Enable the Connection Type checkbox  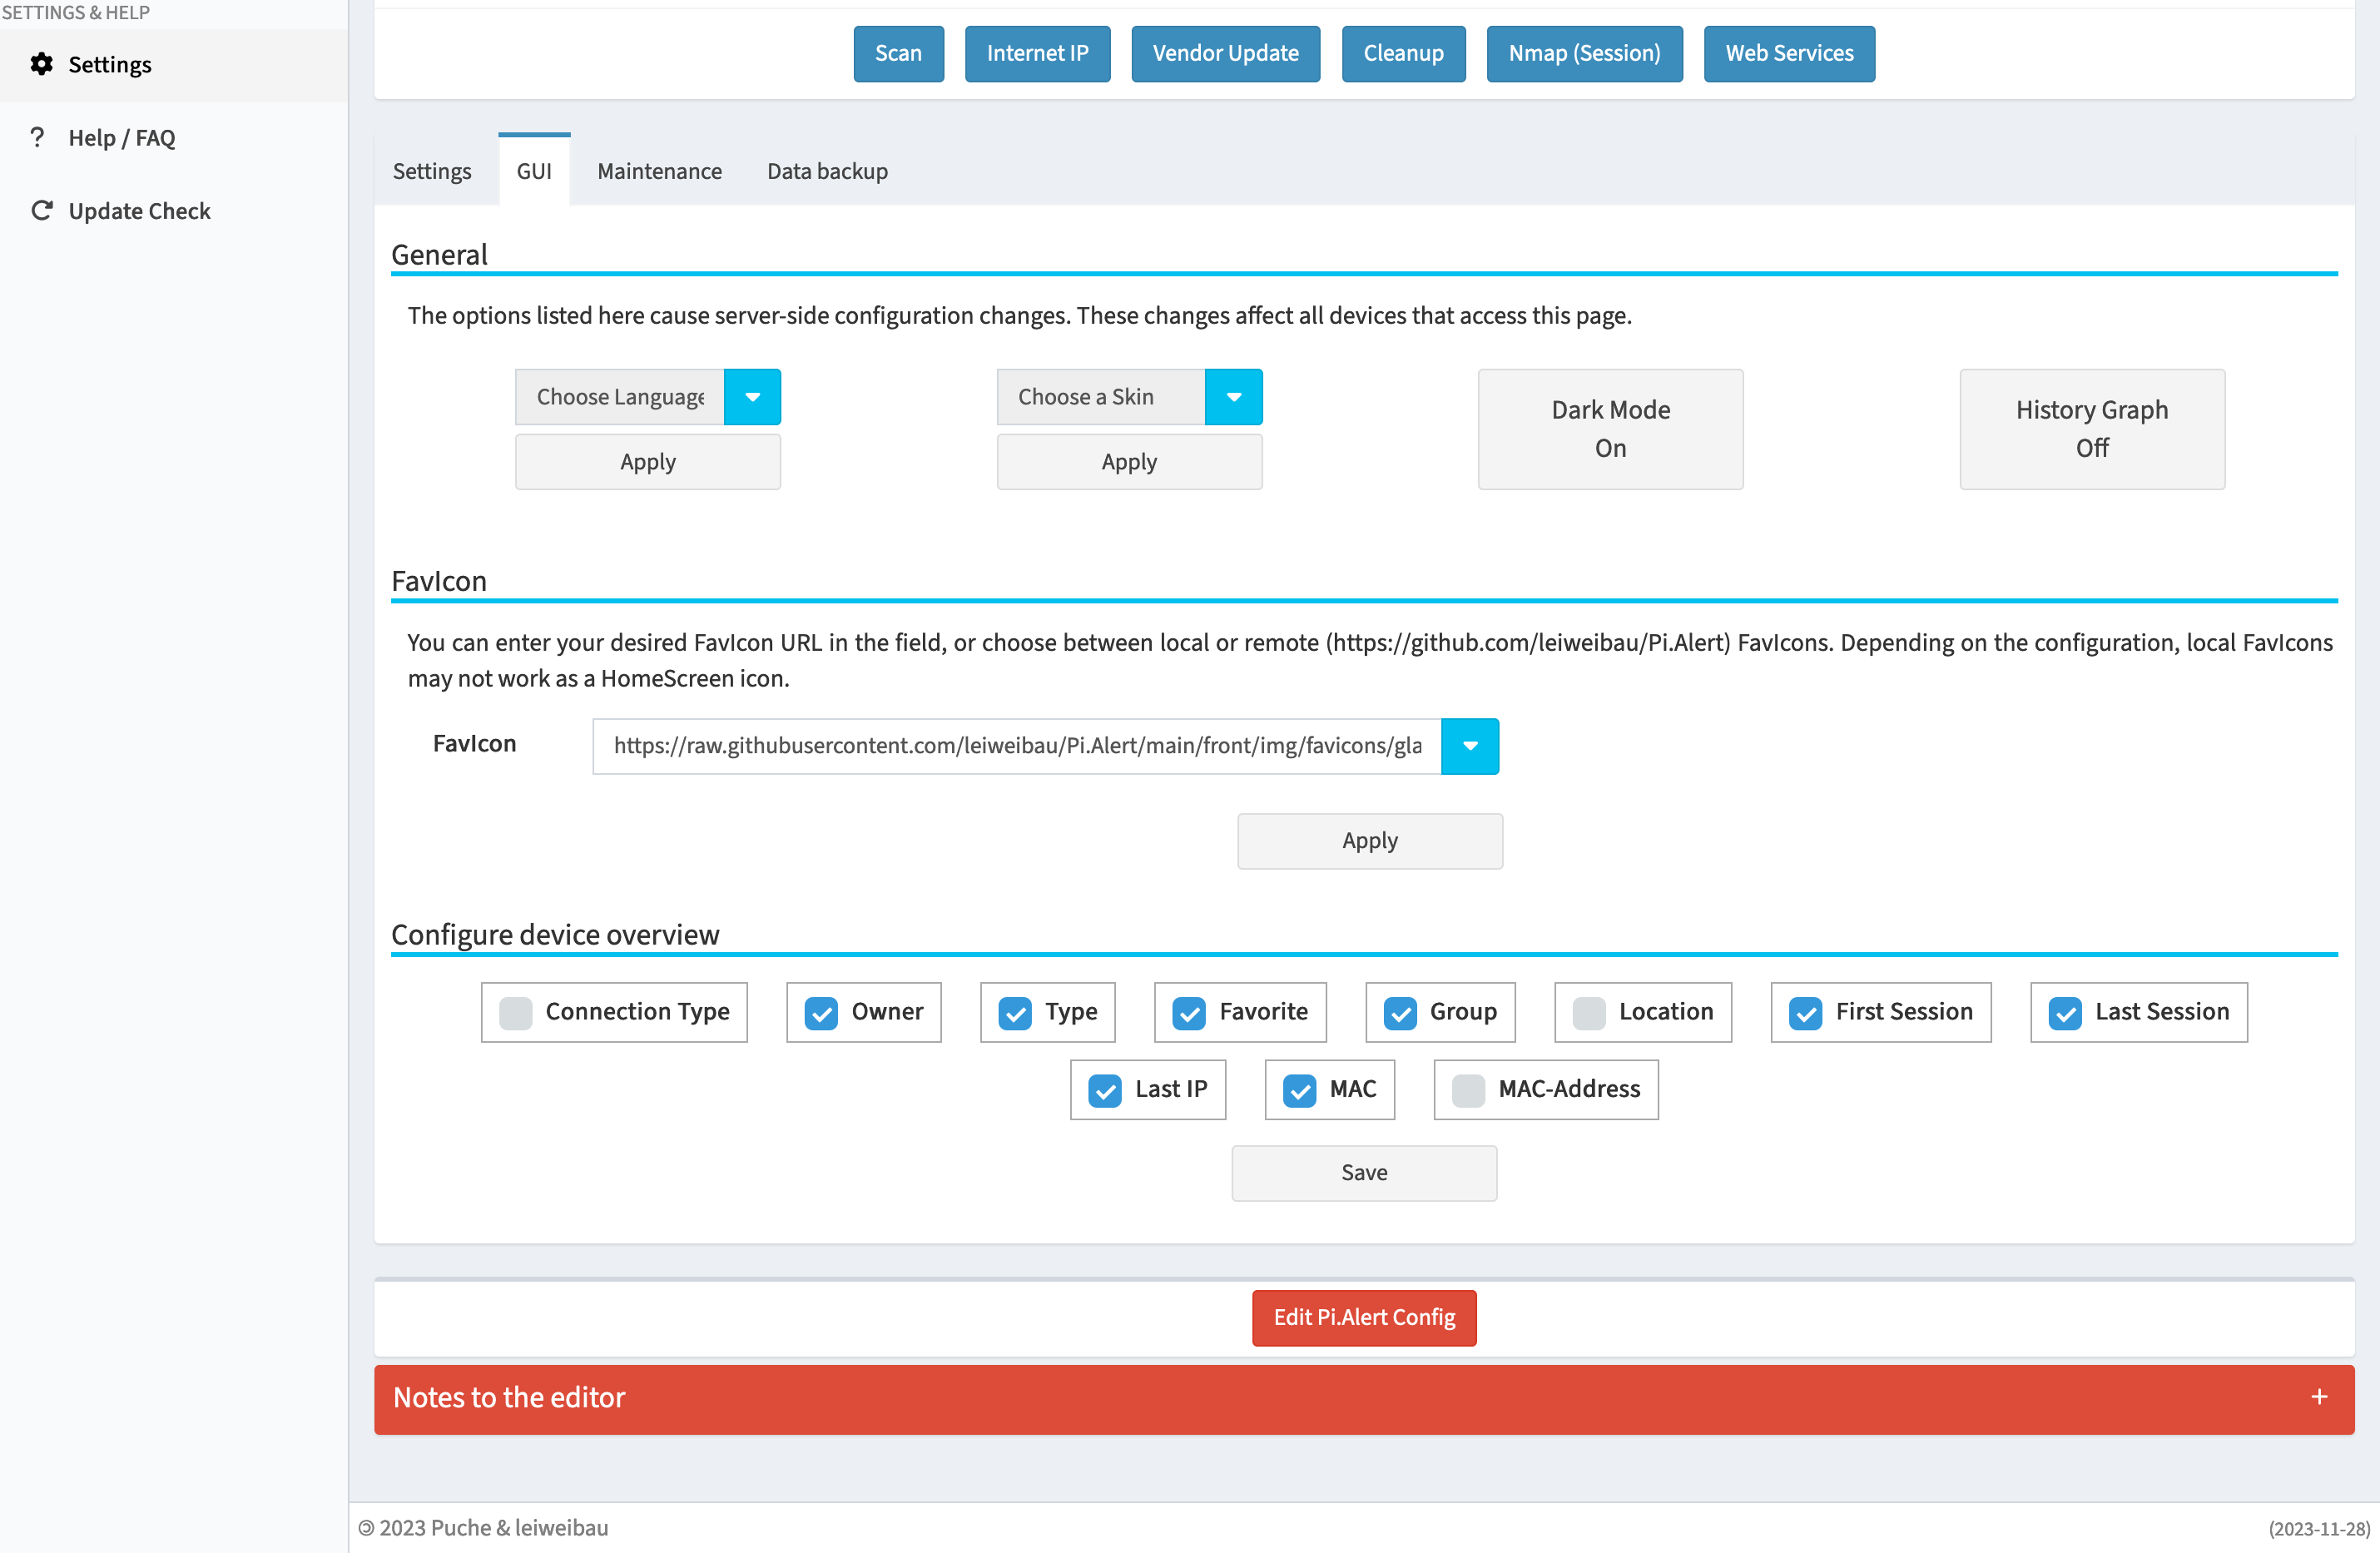pos(516,1012)
